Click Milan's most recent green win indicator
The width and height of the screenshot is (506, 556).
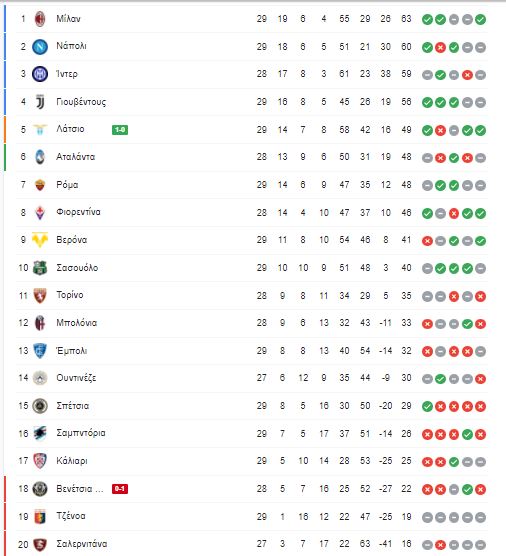click(x=480, y=20)
